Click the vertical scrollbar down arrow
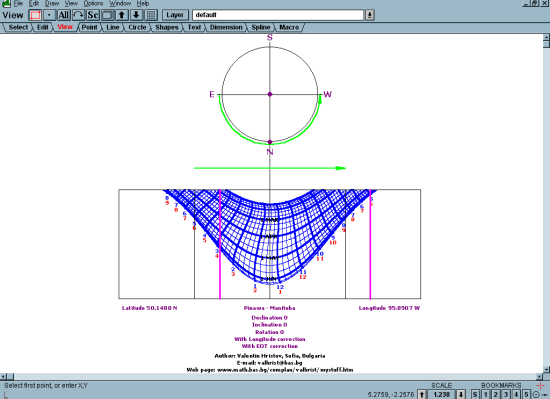 [546, 369]
